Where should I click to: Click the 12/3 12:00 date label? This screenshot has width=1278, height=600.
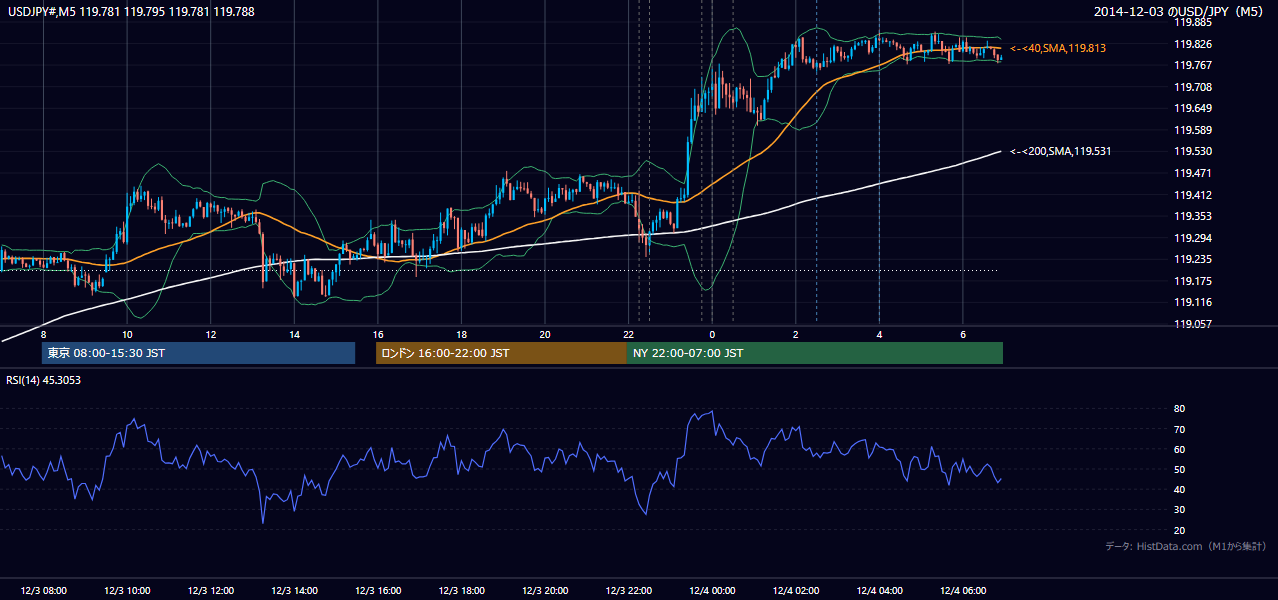210,591
